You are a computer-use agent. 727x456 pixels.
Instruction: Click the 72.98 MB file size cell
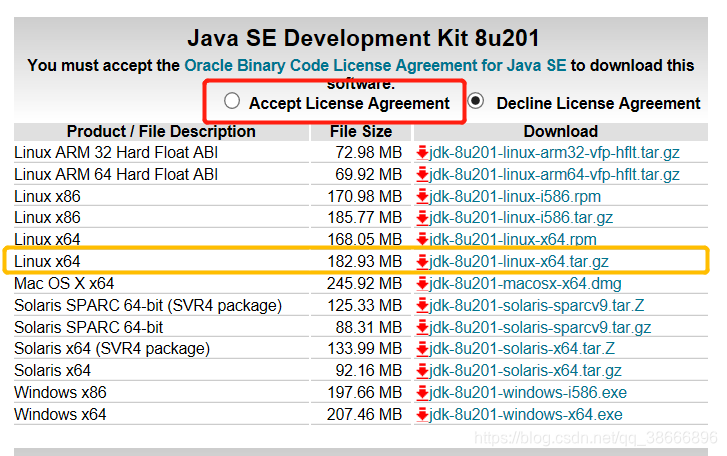[369, 152]
